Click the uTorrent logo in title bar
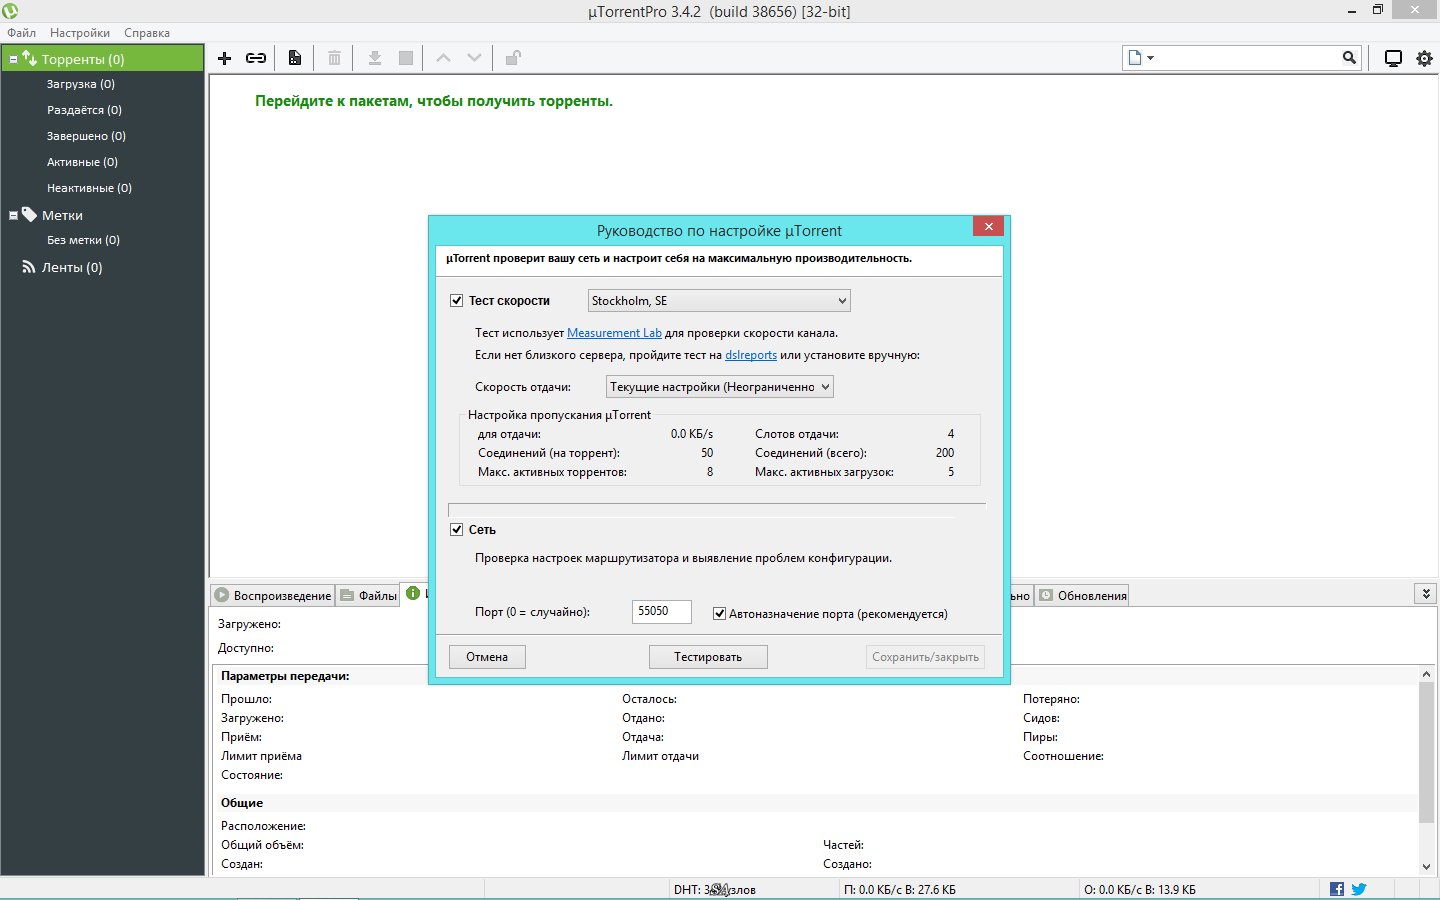Screen dimensions: 1440x900 pos(10,11)
